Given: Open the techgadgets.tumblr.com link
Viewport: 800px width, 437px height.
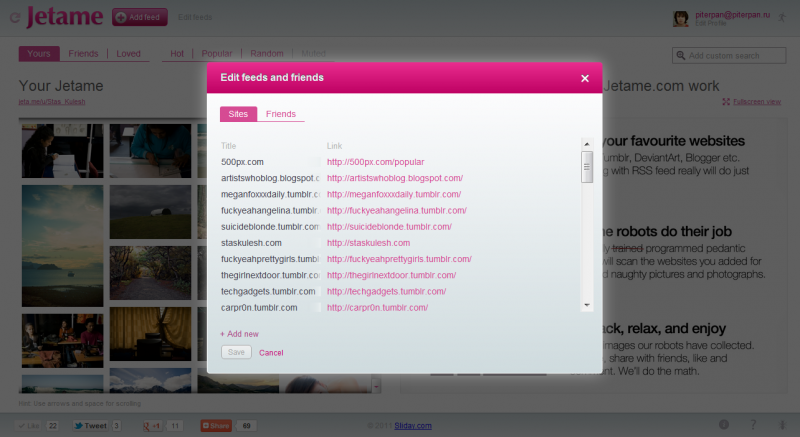Looking at the screenshot, I should click(x=386, y=291).
